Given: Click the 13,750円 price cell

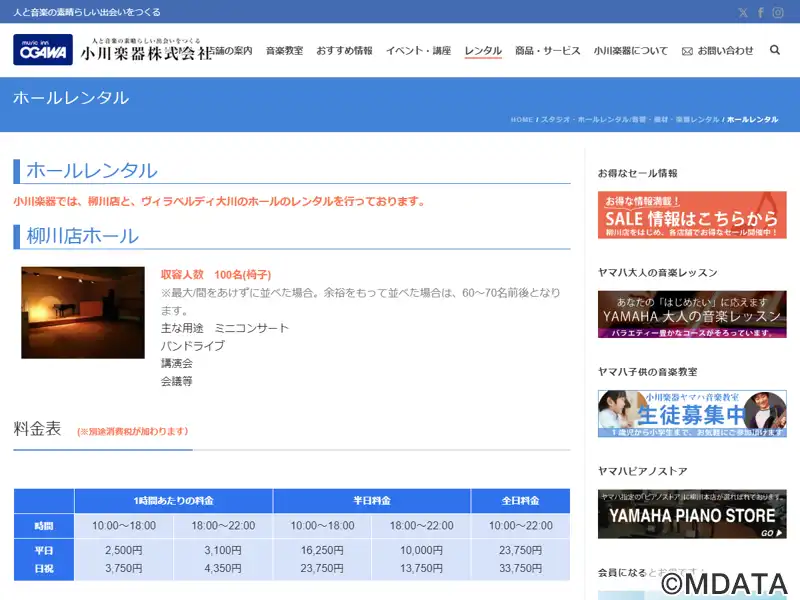Looking at the screenshot, I should [421, 568].
